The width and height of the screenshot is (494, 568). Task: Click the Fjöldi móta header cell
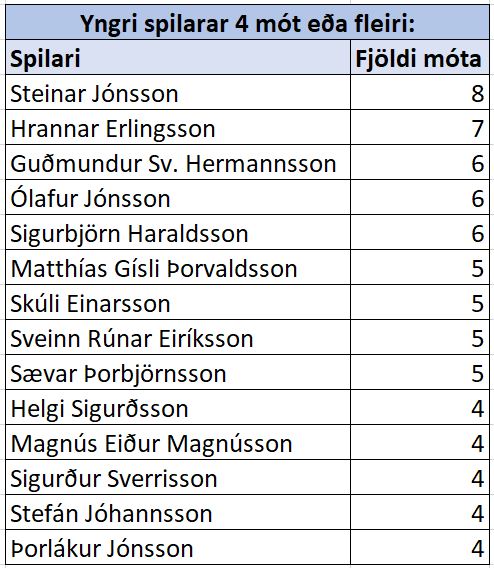click(x=420, y=58)
